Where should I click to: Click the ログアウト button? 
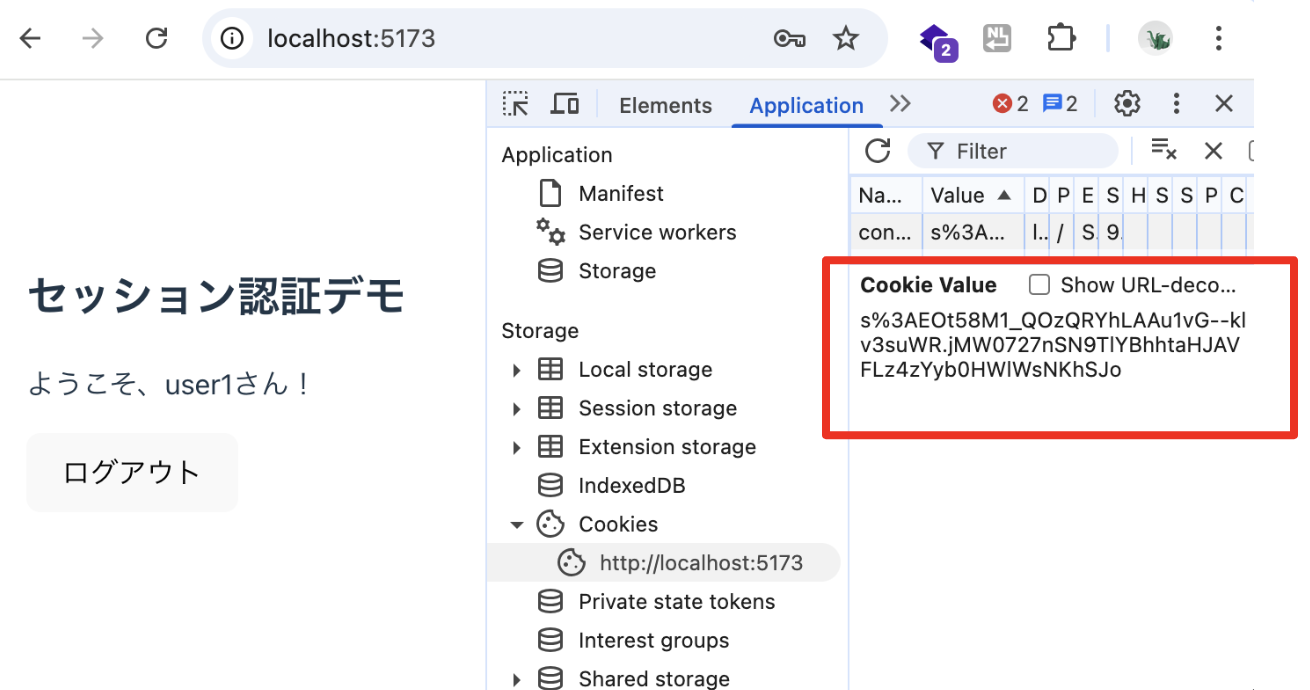(x=131, y=471)
